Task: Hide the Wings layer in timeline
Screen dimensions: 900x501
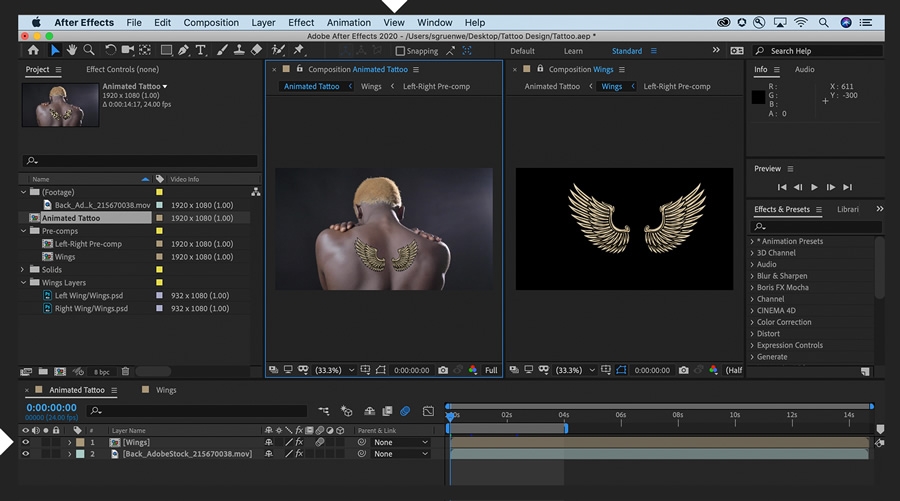Action: click(x=26, y=442)
